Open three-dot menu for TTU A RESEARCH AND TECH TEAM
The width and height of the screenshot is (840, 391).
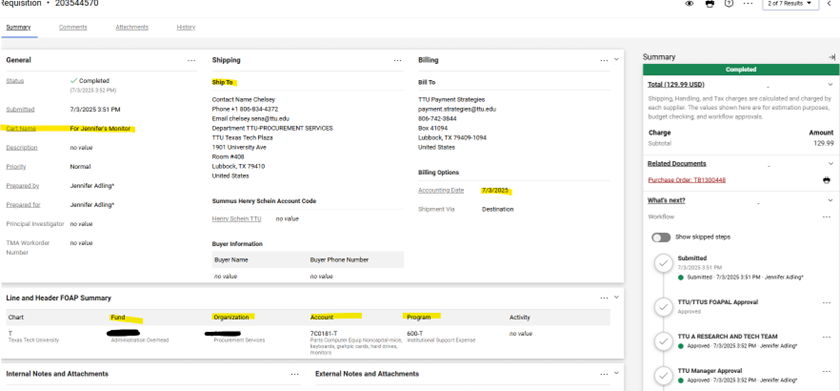827,337
